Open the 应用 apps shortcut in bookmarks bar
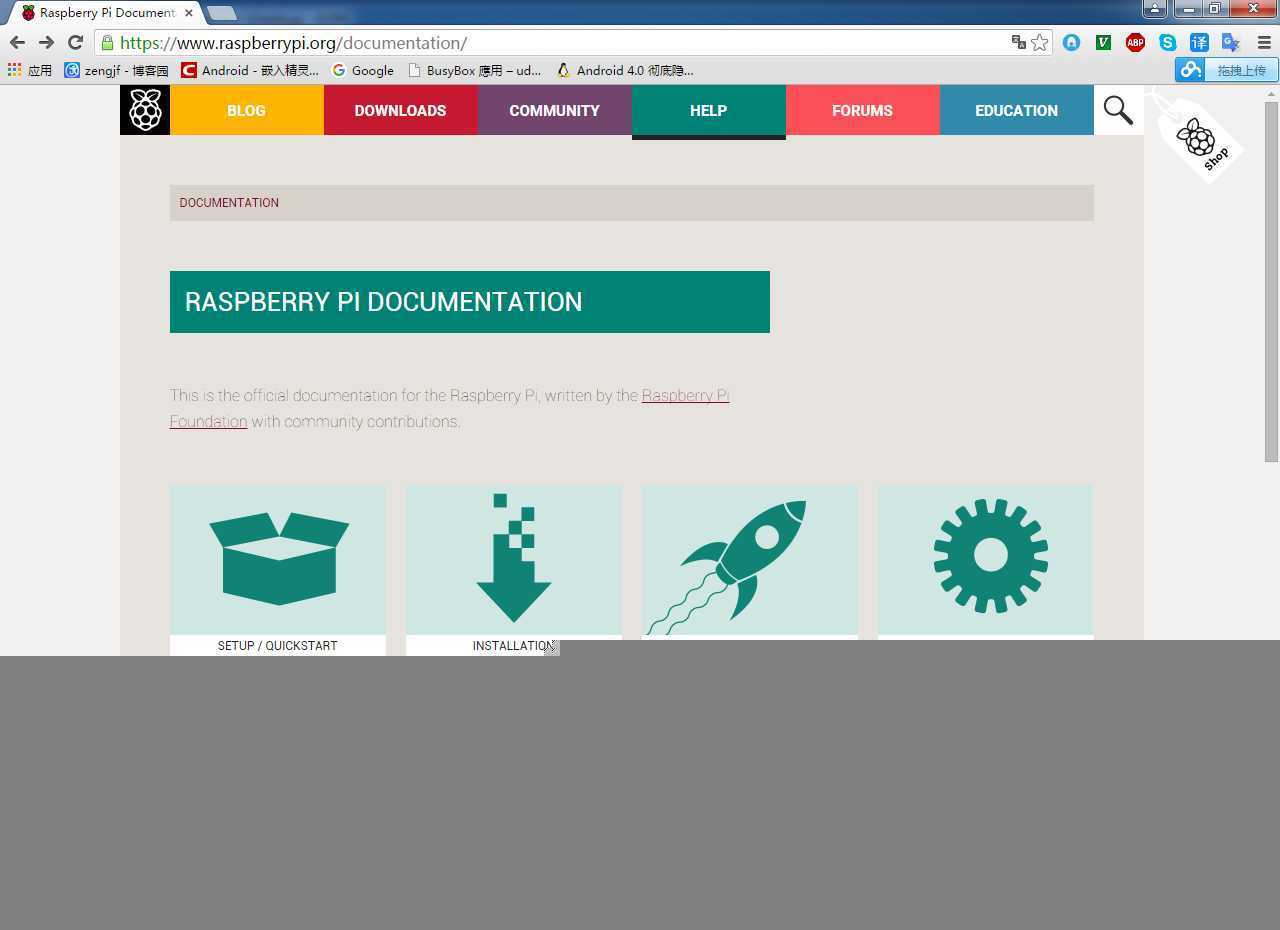This screenshot has height=930, width=1280. [29, 70]
